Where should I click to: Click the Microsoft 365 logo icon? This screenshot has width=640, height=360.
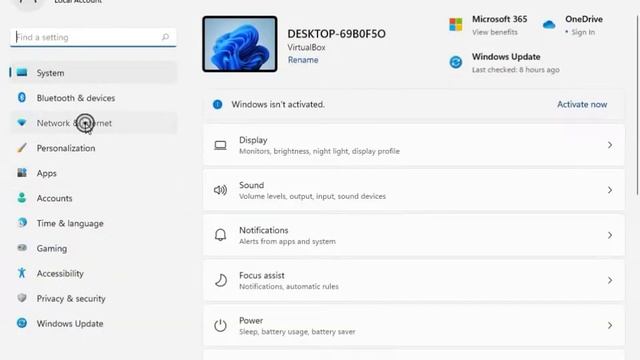pyautogui.click(x=456, y=24)
